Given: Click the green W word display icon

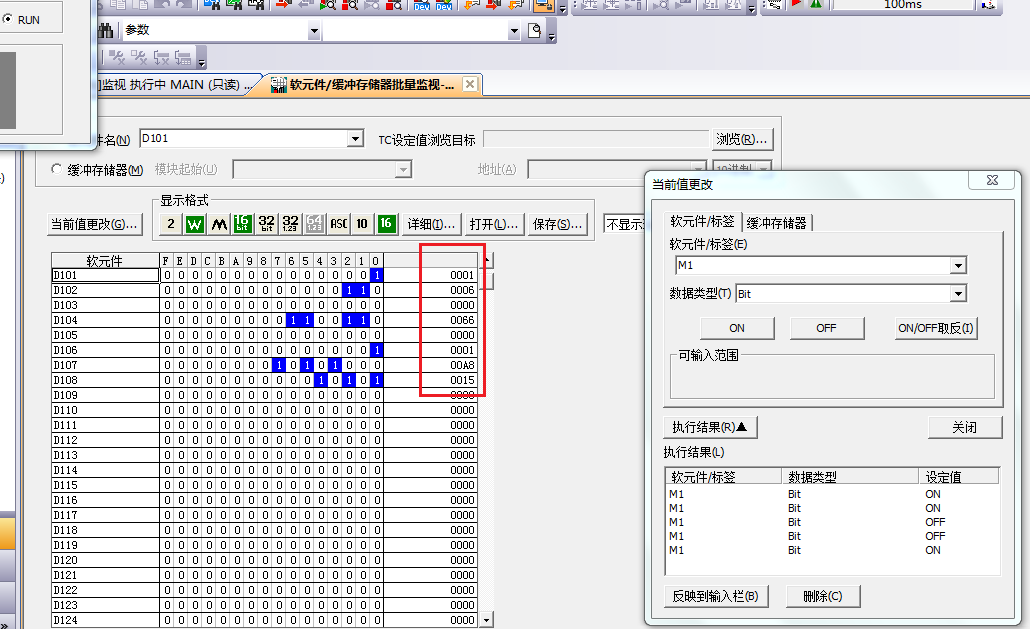Looking at the screenshot, I should click(195, 224).
